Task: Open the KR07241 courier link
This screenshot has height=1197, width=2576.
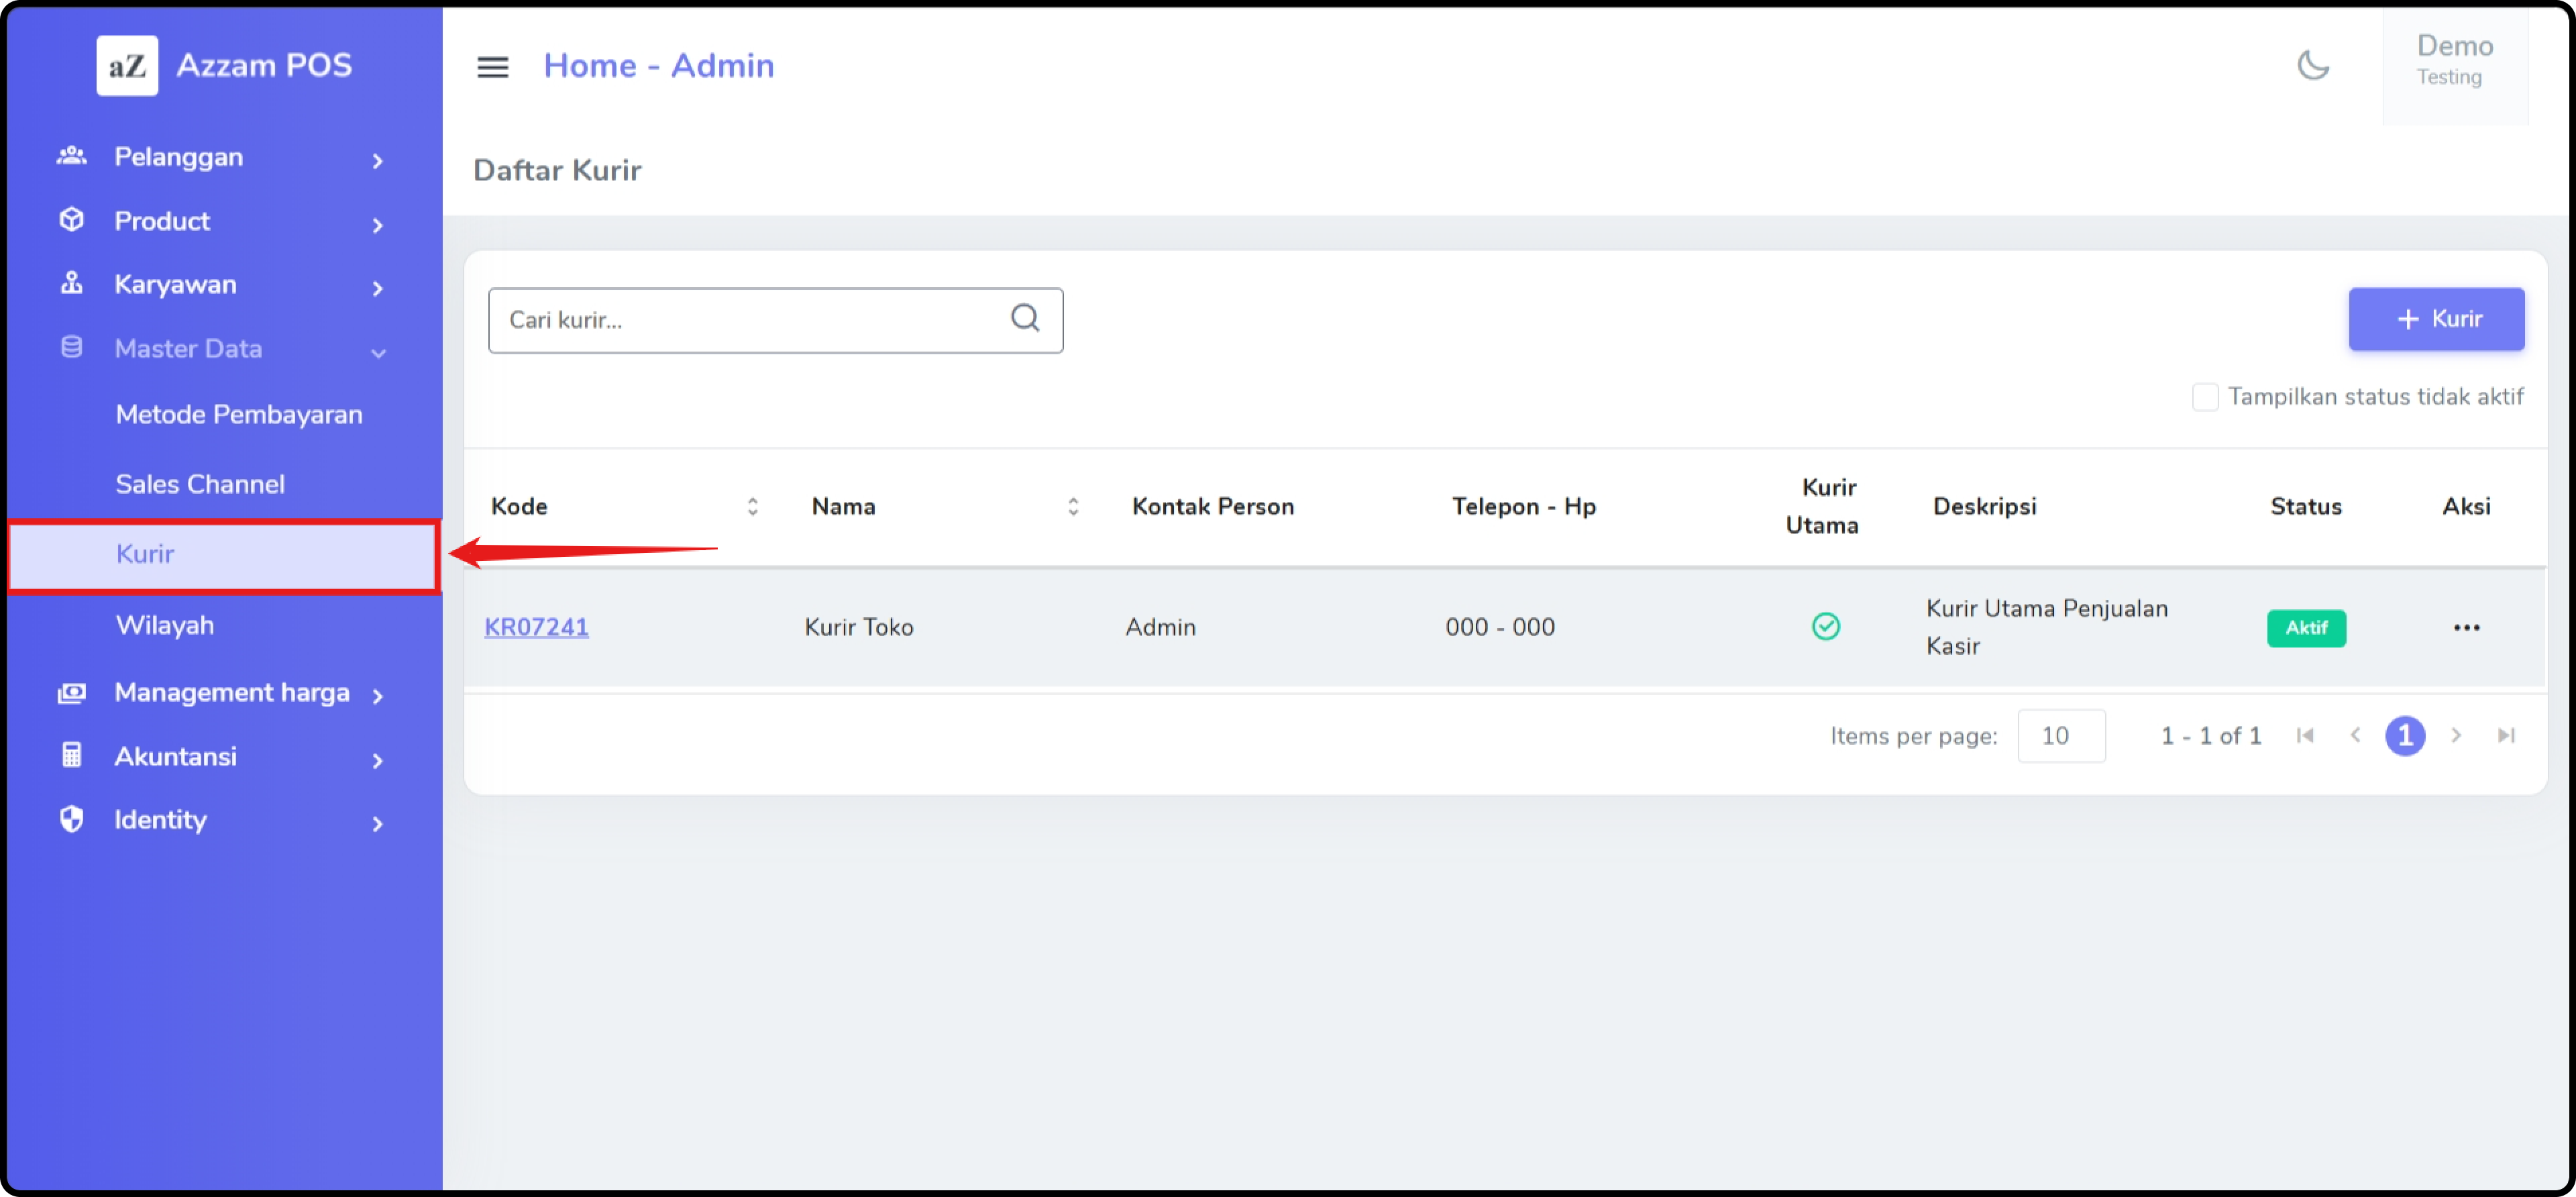Action: (536, 628)
